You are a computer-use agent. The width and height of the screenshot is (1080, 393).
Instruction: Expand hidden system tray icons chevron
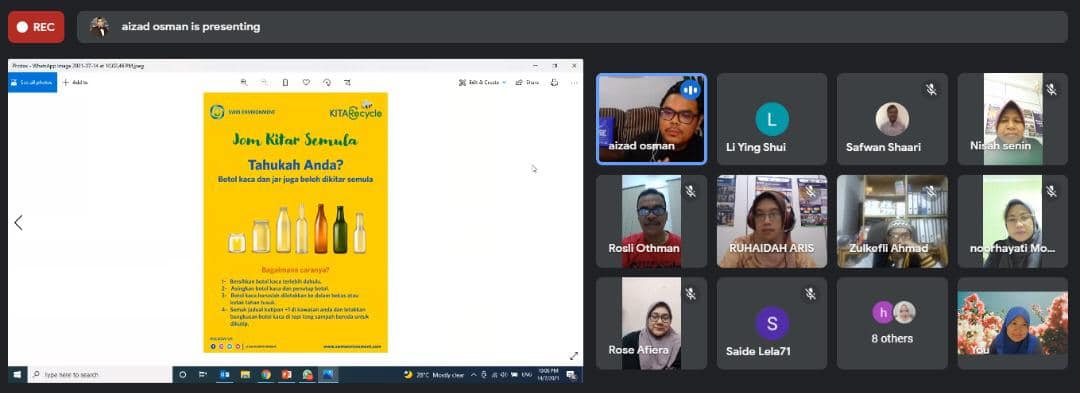(x=473, y=374)
